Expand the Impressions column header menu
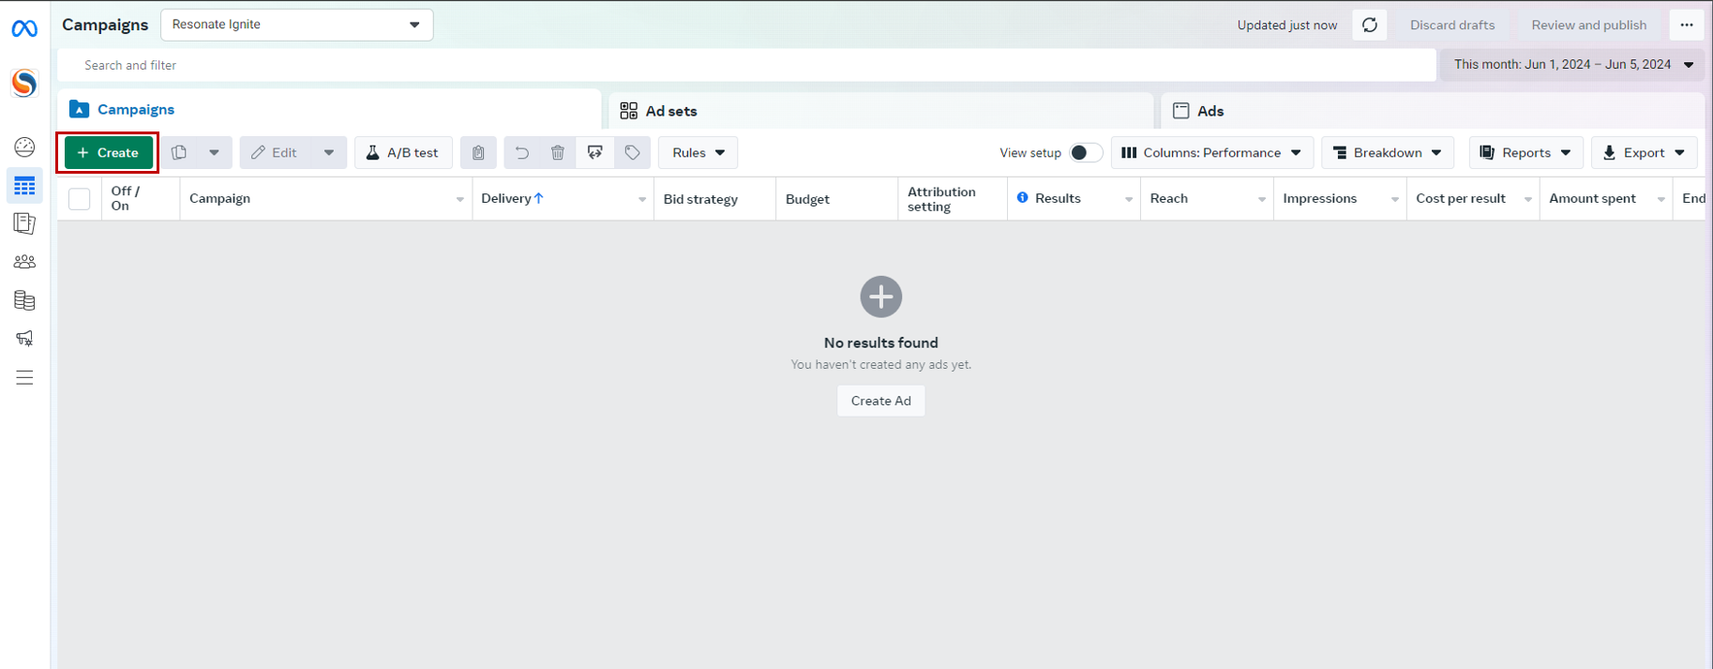 click(1395, 200)
